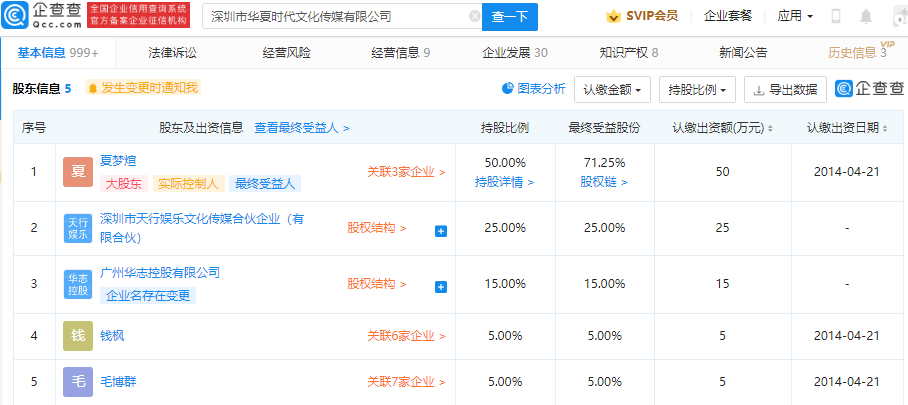The image size is (908, 405).
Task: Switch to the 基本信息 tab
Action: (57, 53)
